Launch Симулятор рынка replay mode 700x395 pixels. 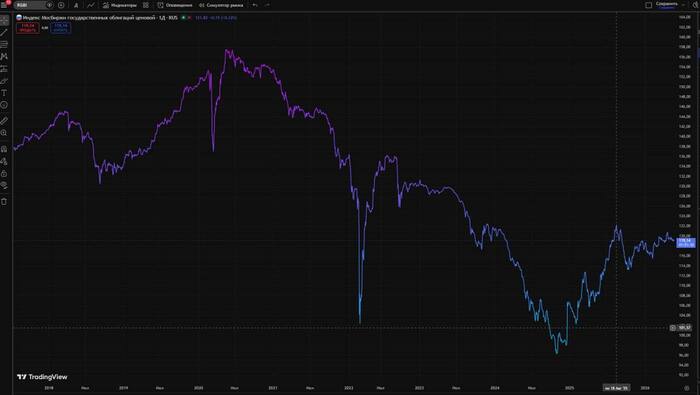pyautogui.click(x=221, y=5)
